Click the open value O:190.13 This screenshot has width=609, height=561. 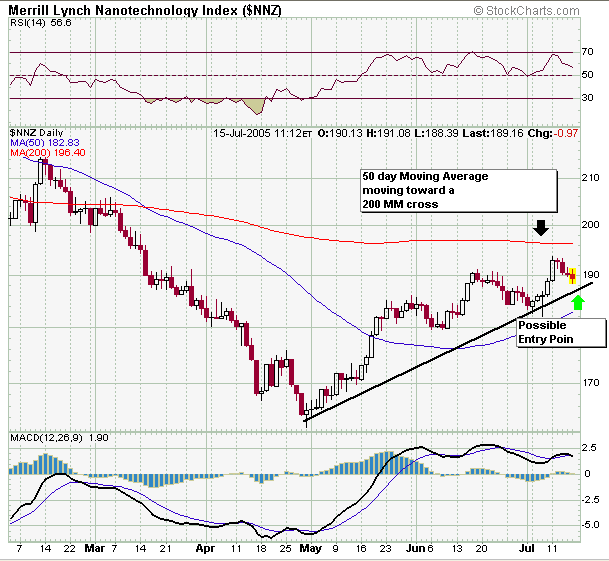[x=340, y=133]
